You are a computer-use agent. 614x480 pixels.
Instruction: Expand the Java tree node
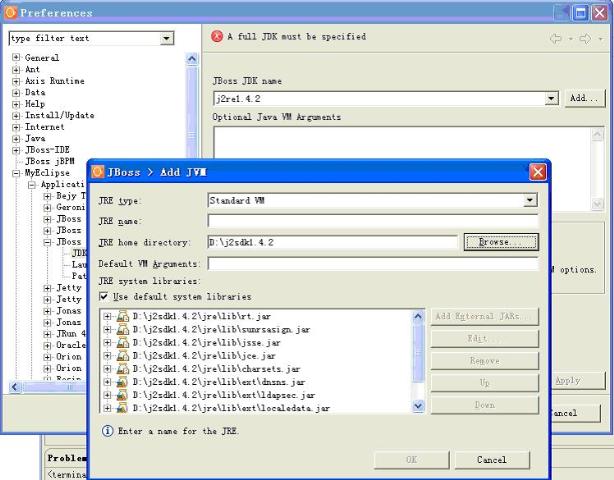16,139
